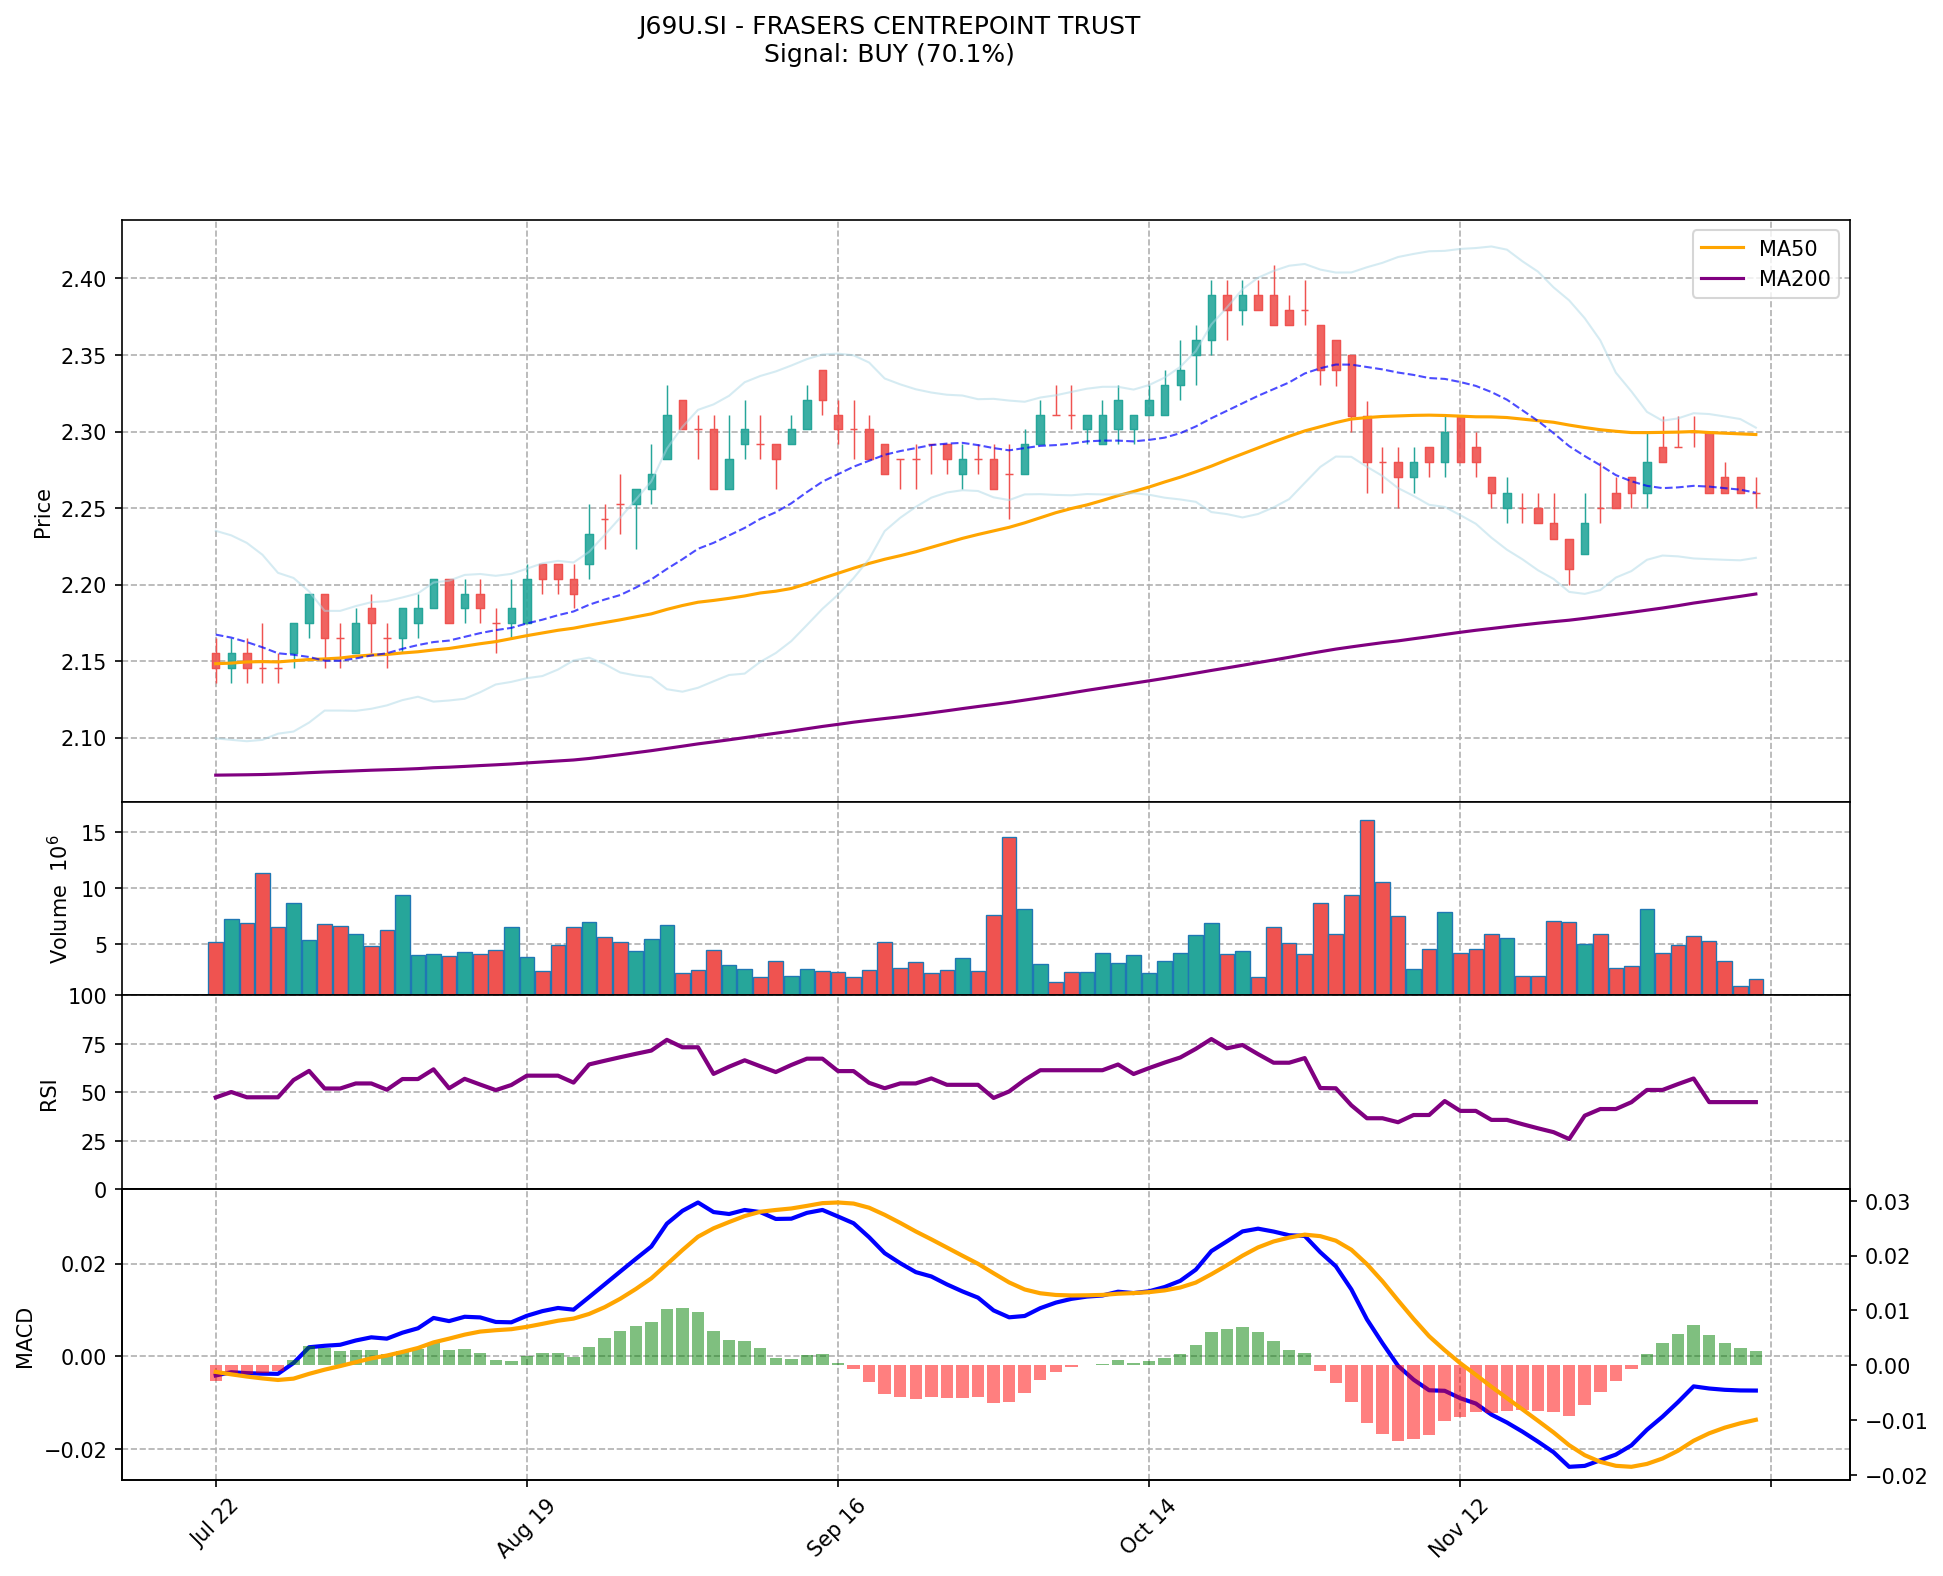Click the MA200 purple legend line swatch
Viewport: 1943px width, 1576px height.
click(x=1723, y=279)
